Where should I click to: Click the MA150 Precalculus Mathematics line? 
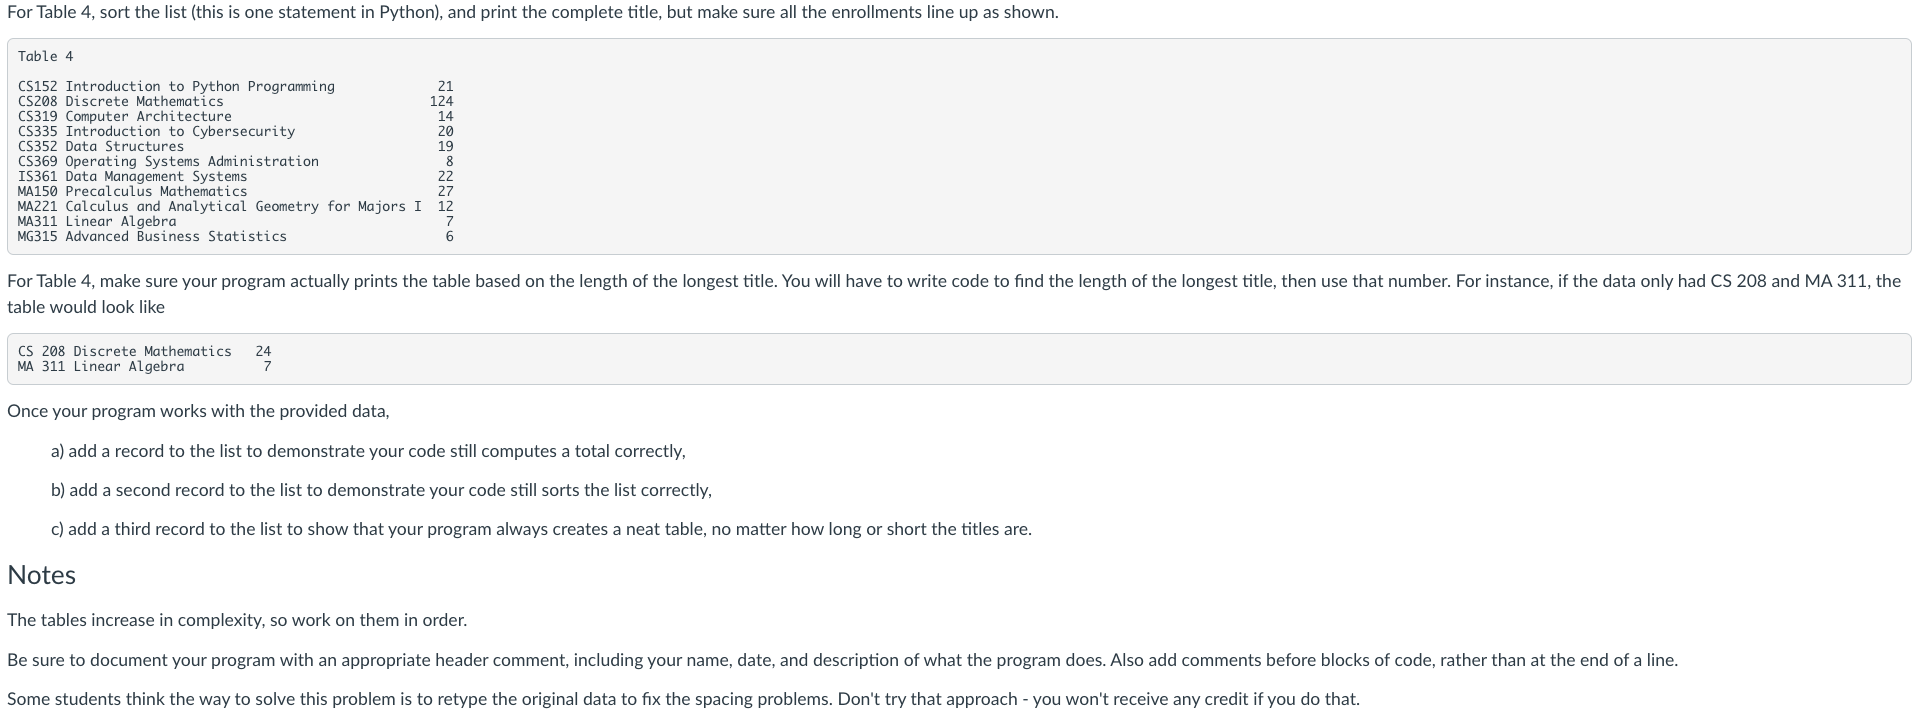(132, 191)
